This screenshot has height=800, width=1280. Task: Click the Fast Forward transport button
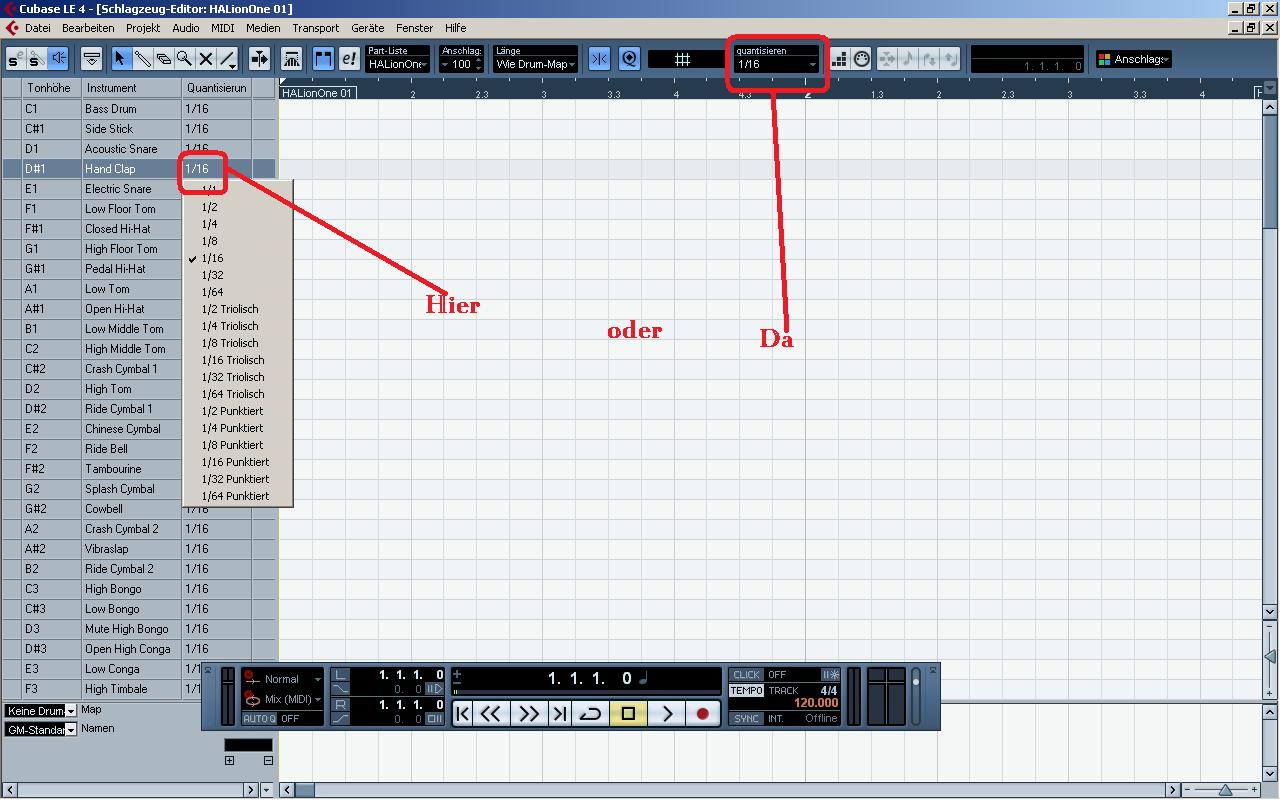point(528,713)
